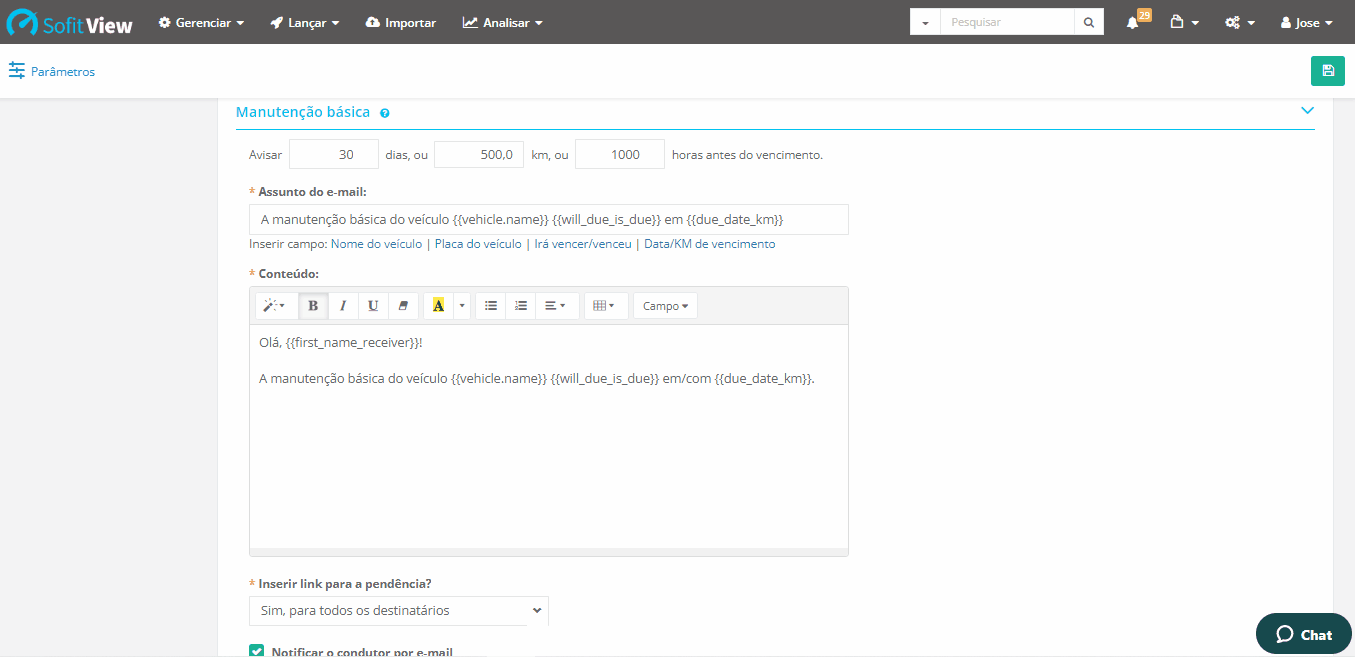Viewport: 1355px width, 657px height.
Task: Click the magnifying glass search button
Action: tap(1089, 22)
